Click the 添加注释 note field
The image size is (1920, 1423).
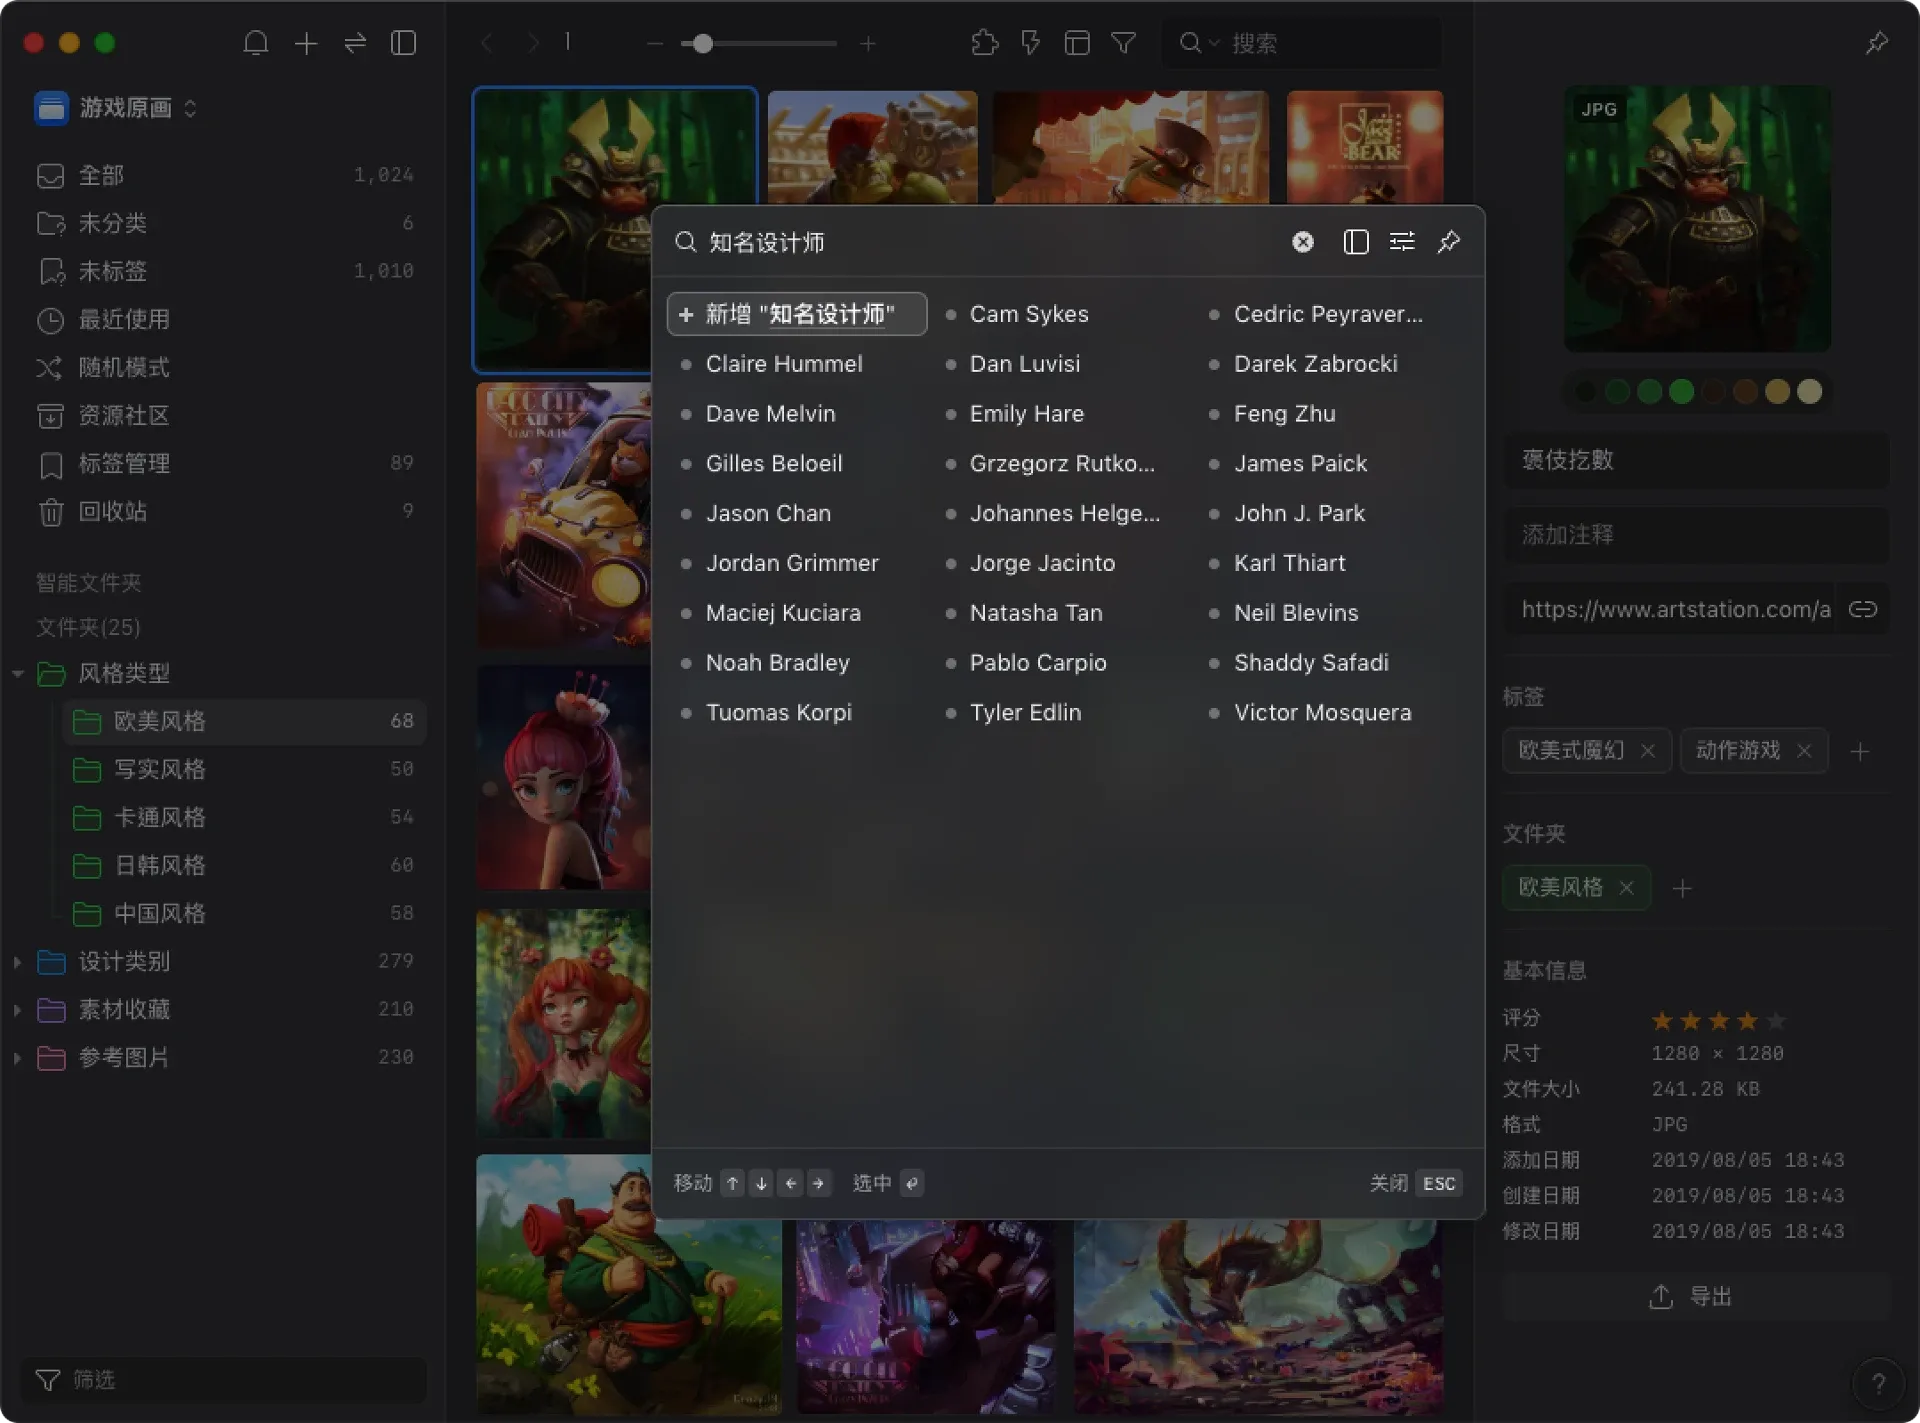(1696, 535)
